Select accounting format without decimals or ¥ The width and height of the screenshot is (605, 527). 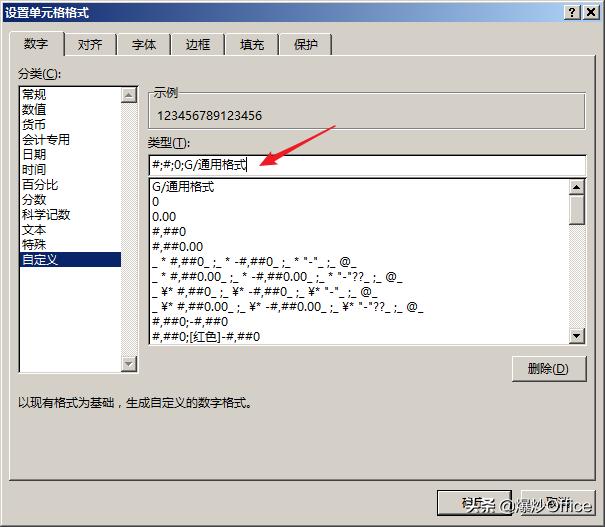coord(360,262)
